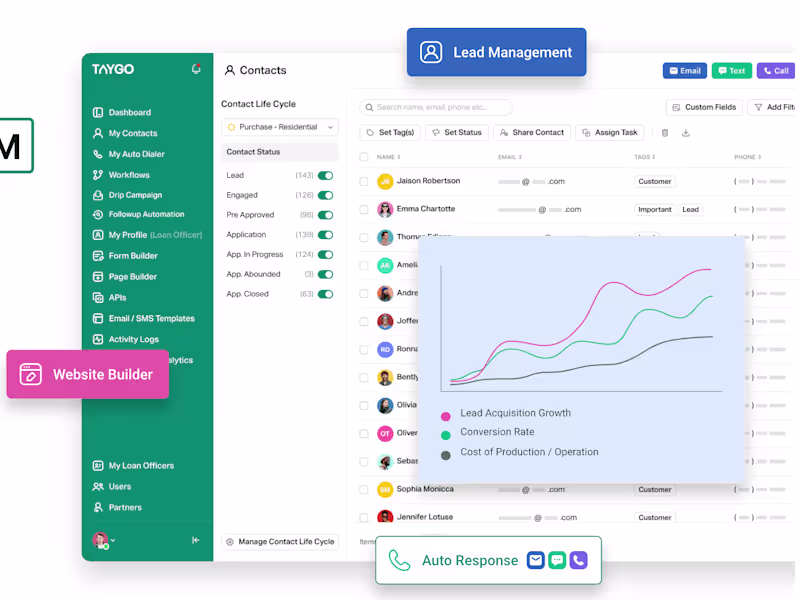This screenshot has width=800, height=600.
Task: Click Auto Response phone handset icon
Action: [399, 560]
